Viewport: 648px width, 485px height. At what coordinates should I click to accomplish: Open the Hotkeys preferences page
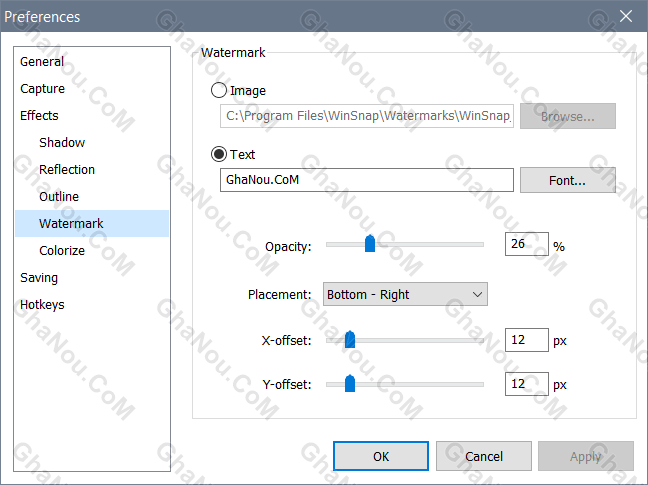coord(92,304)
